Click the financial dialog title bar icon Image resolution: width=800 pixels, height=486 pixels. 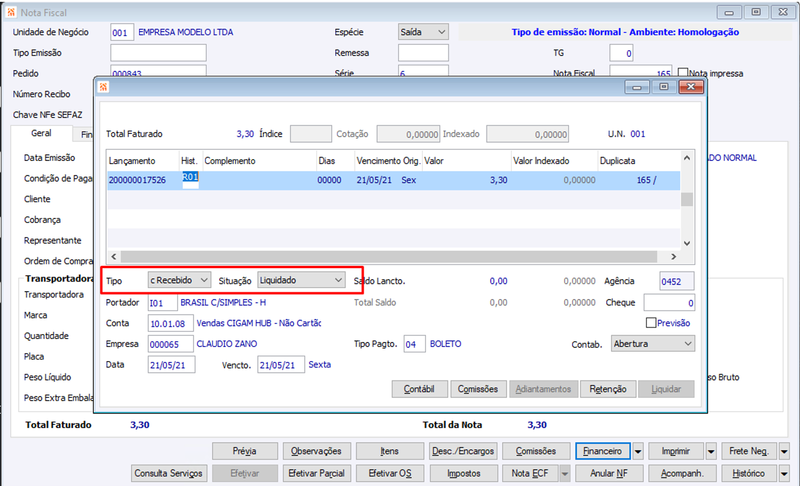[104, 87]
